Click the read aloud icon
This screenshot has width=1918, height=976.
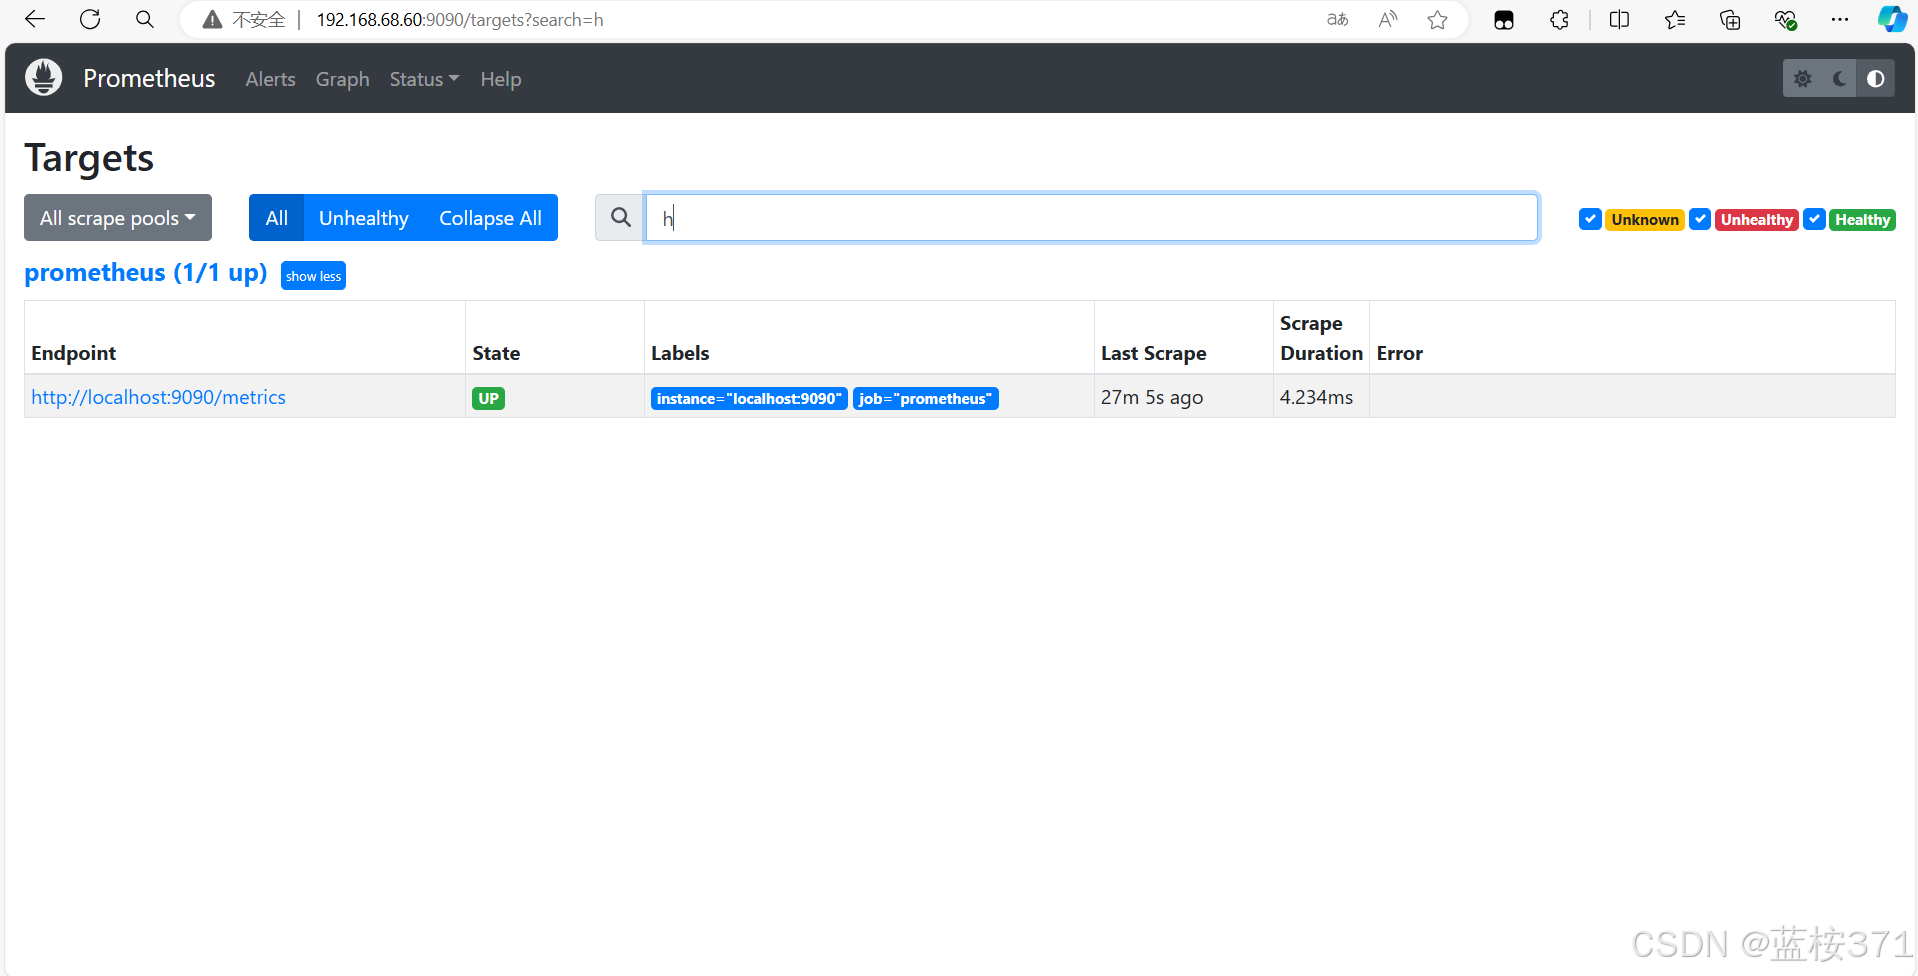[1388, 20]
